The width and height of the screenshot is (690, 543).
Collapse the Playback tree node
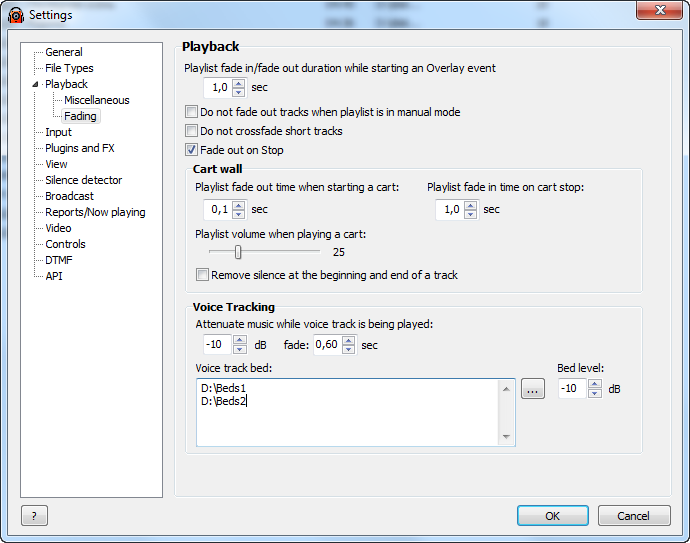click(35, 84)
